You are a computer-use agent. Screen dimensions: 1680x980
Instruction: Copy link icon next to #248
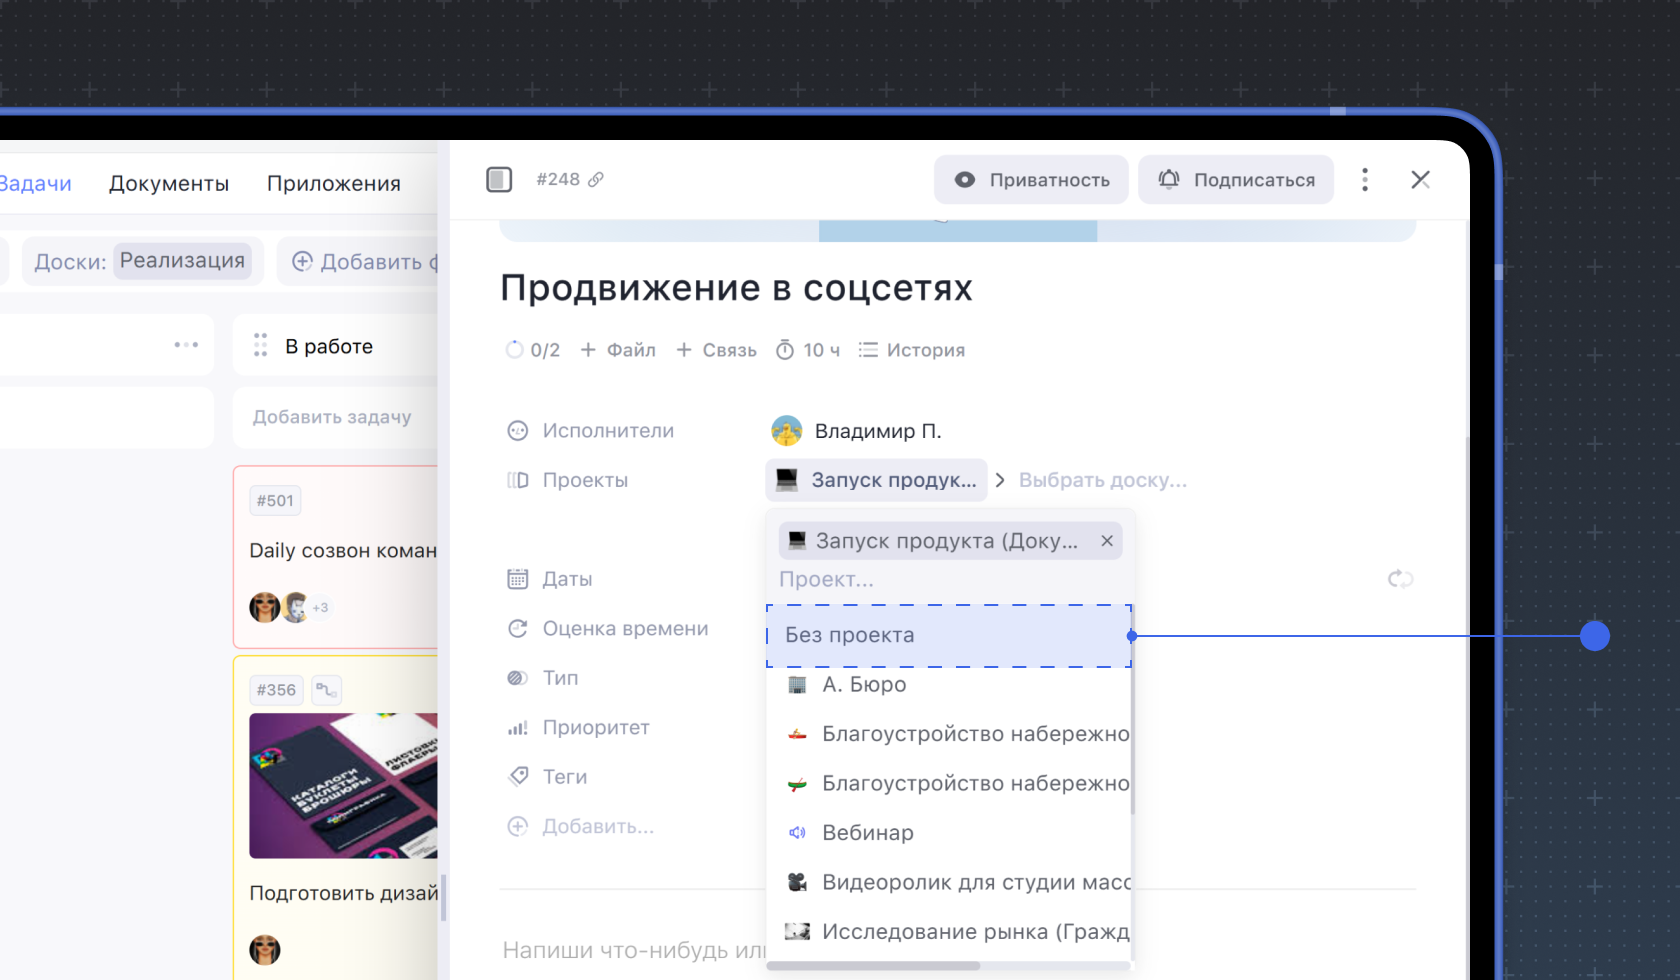[x=596, y=179]
